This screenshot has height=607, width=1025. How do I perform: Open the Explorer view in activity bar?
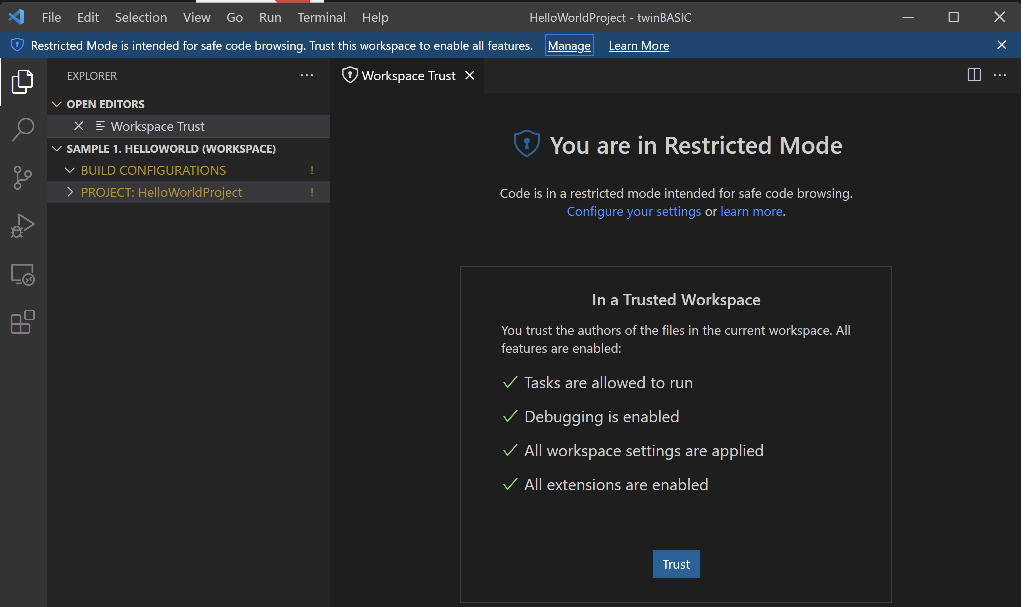22,82
